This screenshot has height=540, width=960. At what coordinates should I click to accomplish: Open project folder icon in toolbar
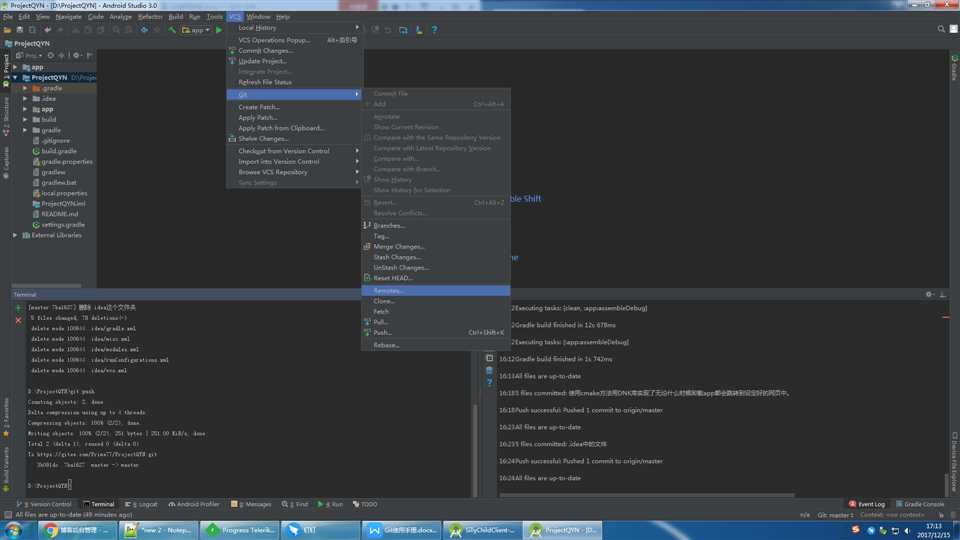coord(7,30)
